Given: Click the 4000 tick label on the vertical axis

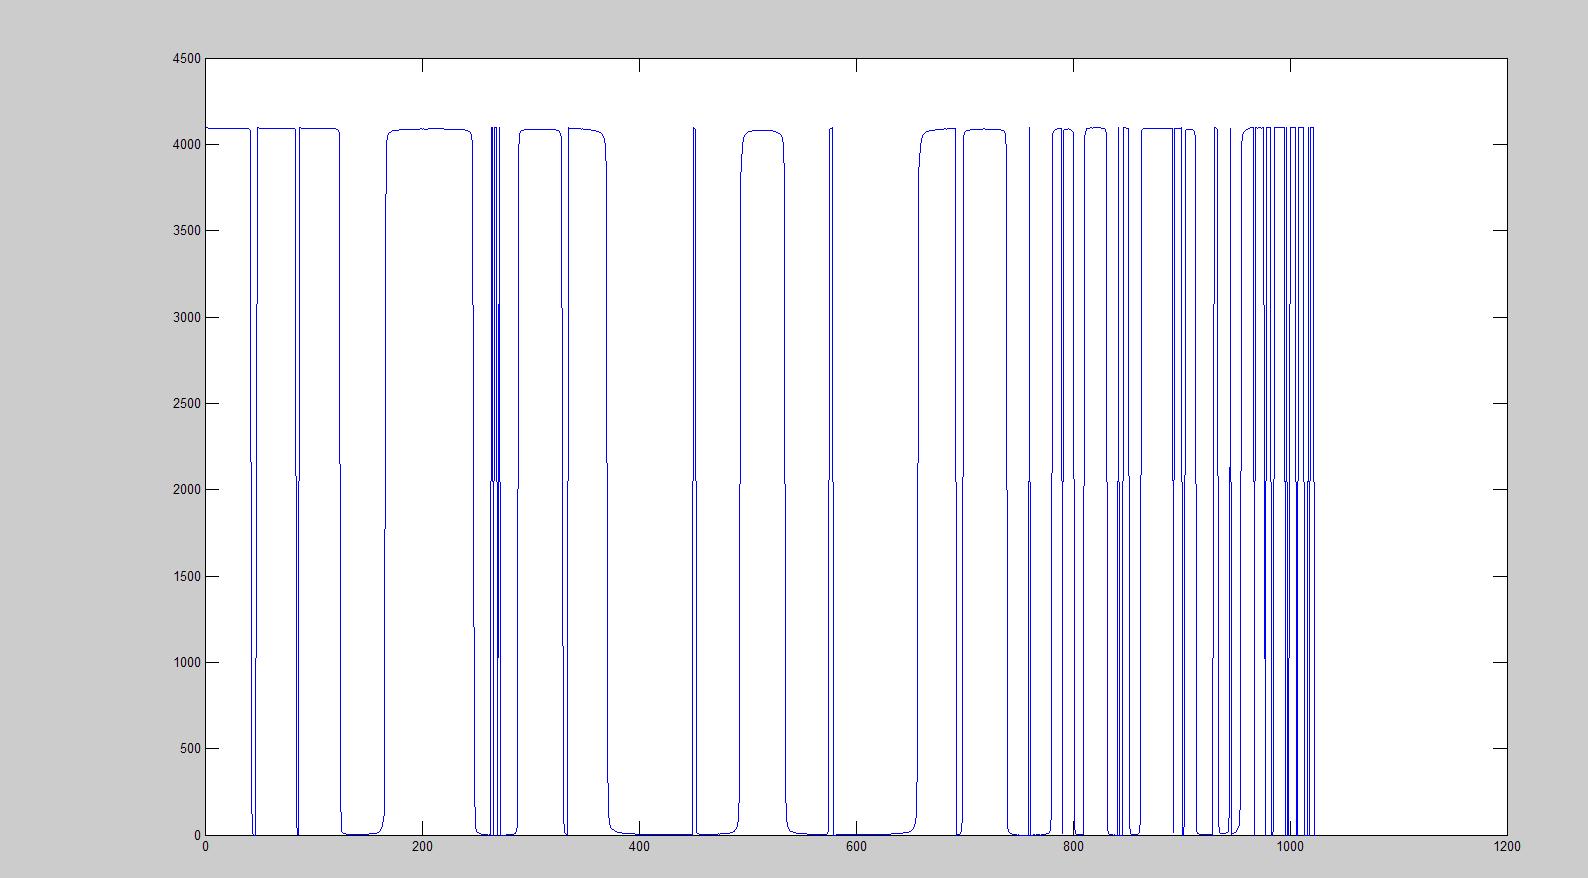Looking at the screenshot, I should click(186, 145).
